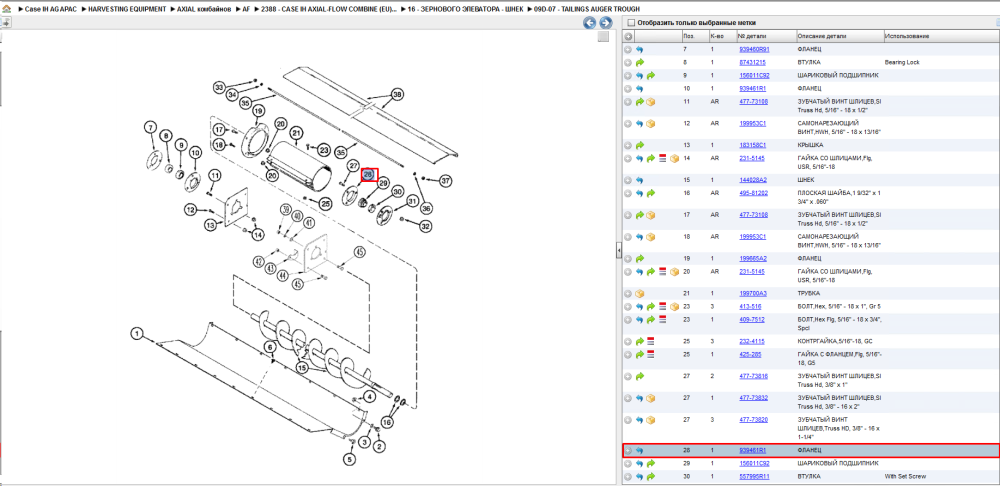
Task: Select callout 38 on the diagram
Action: coord(397,95)
